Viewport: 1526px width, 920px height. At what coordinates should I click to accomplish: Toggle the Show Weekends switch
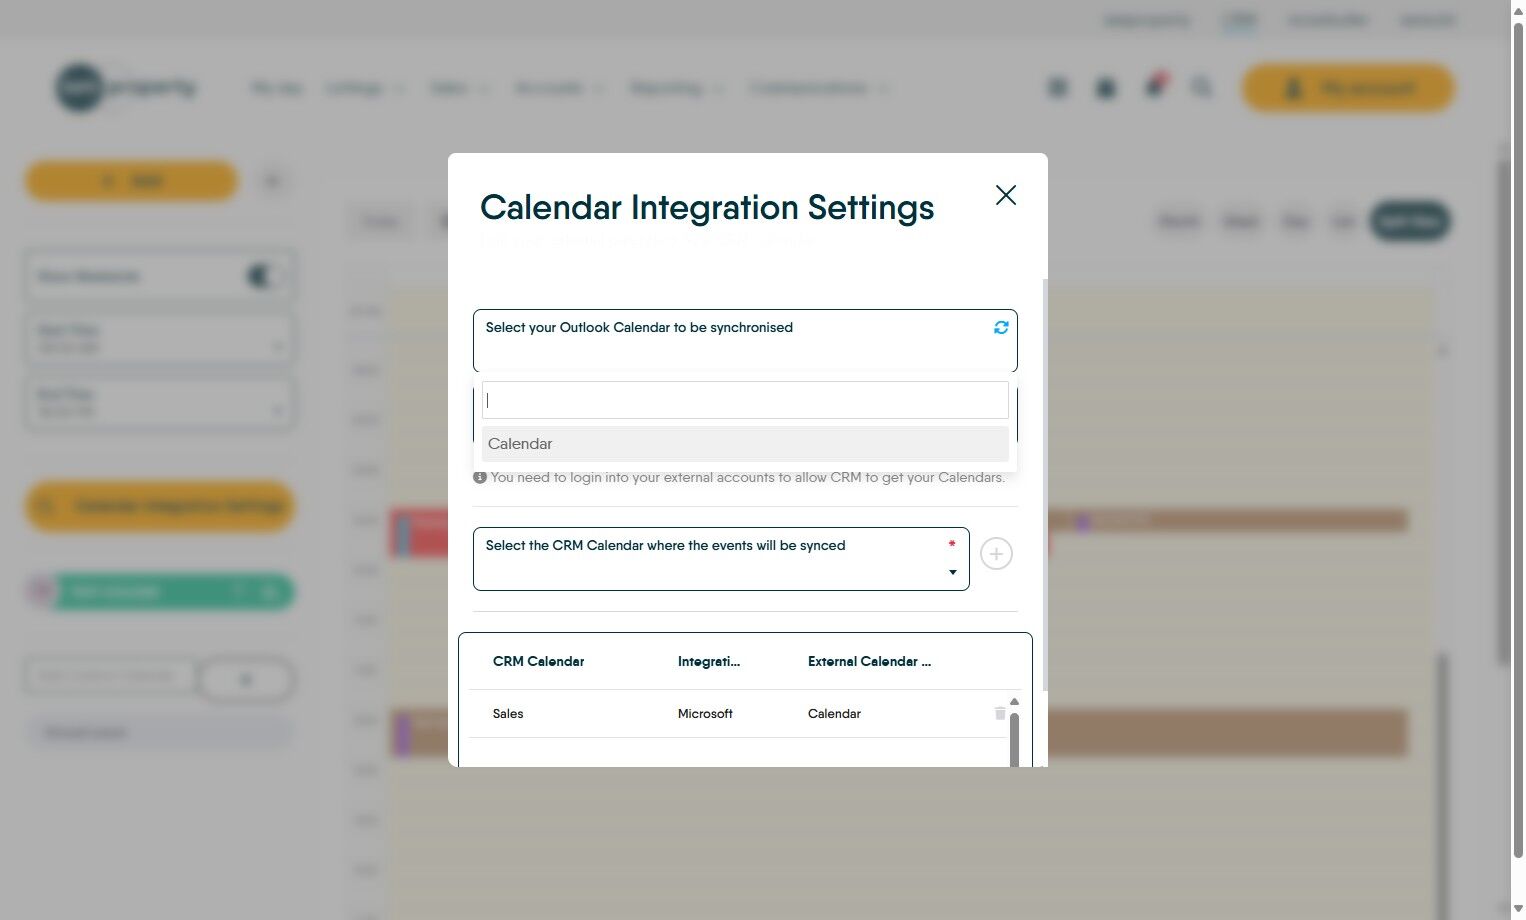pyautogui.click(x=263, y=276)
